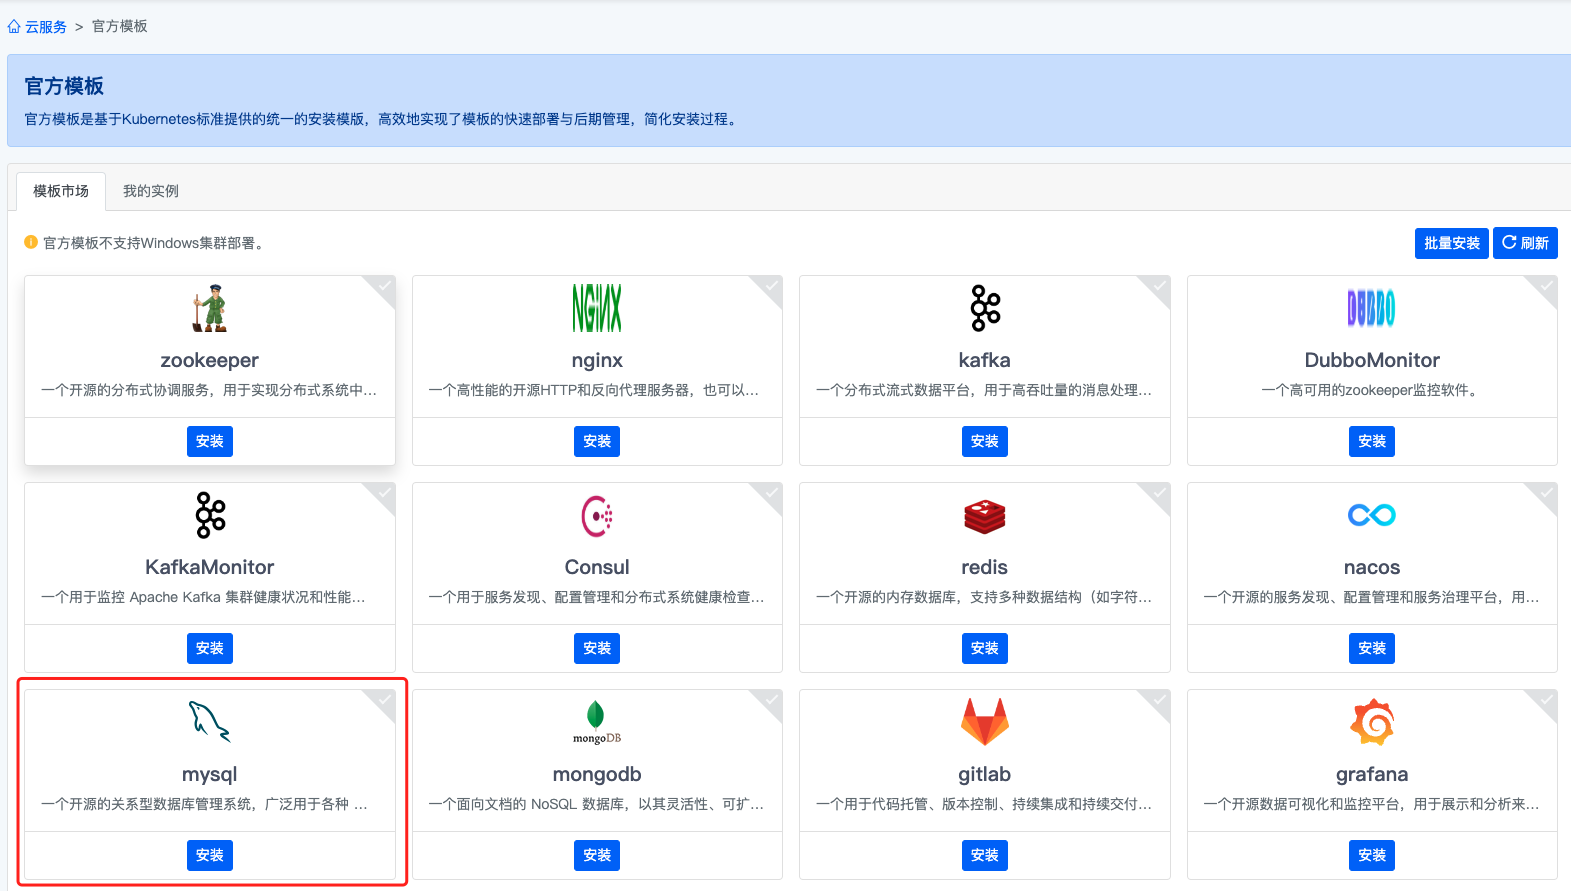Install the kafka template
The height and width of the screenshot is (891, 1571).
(x=985, y=441)
